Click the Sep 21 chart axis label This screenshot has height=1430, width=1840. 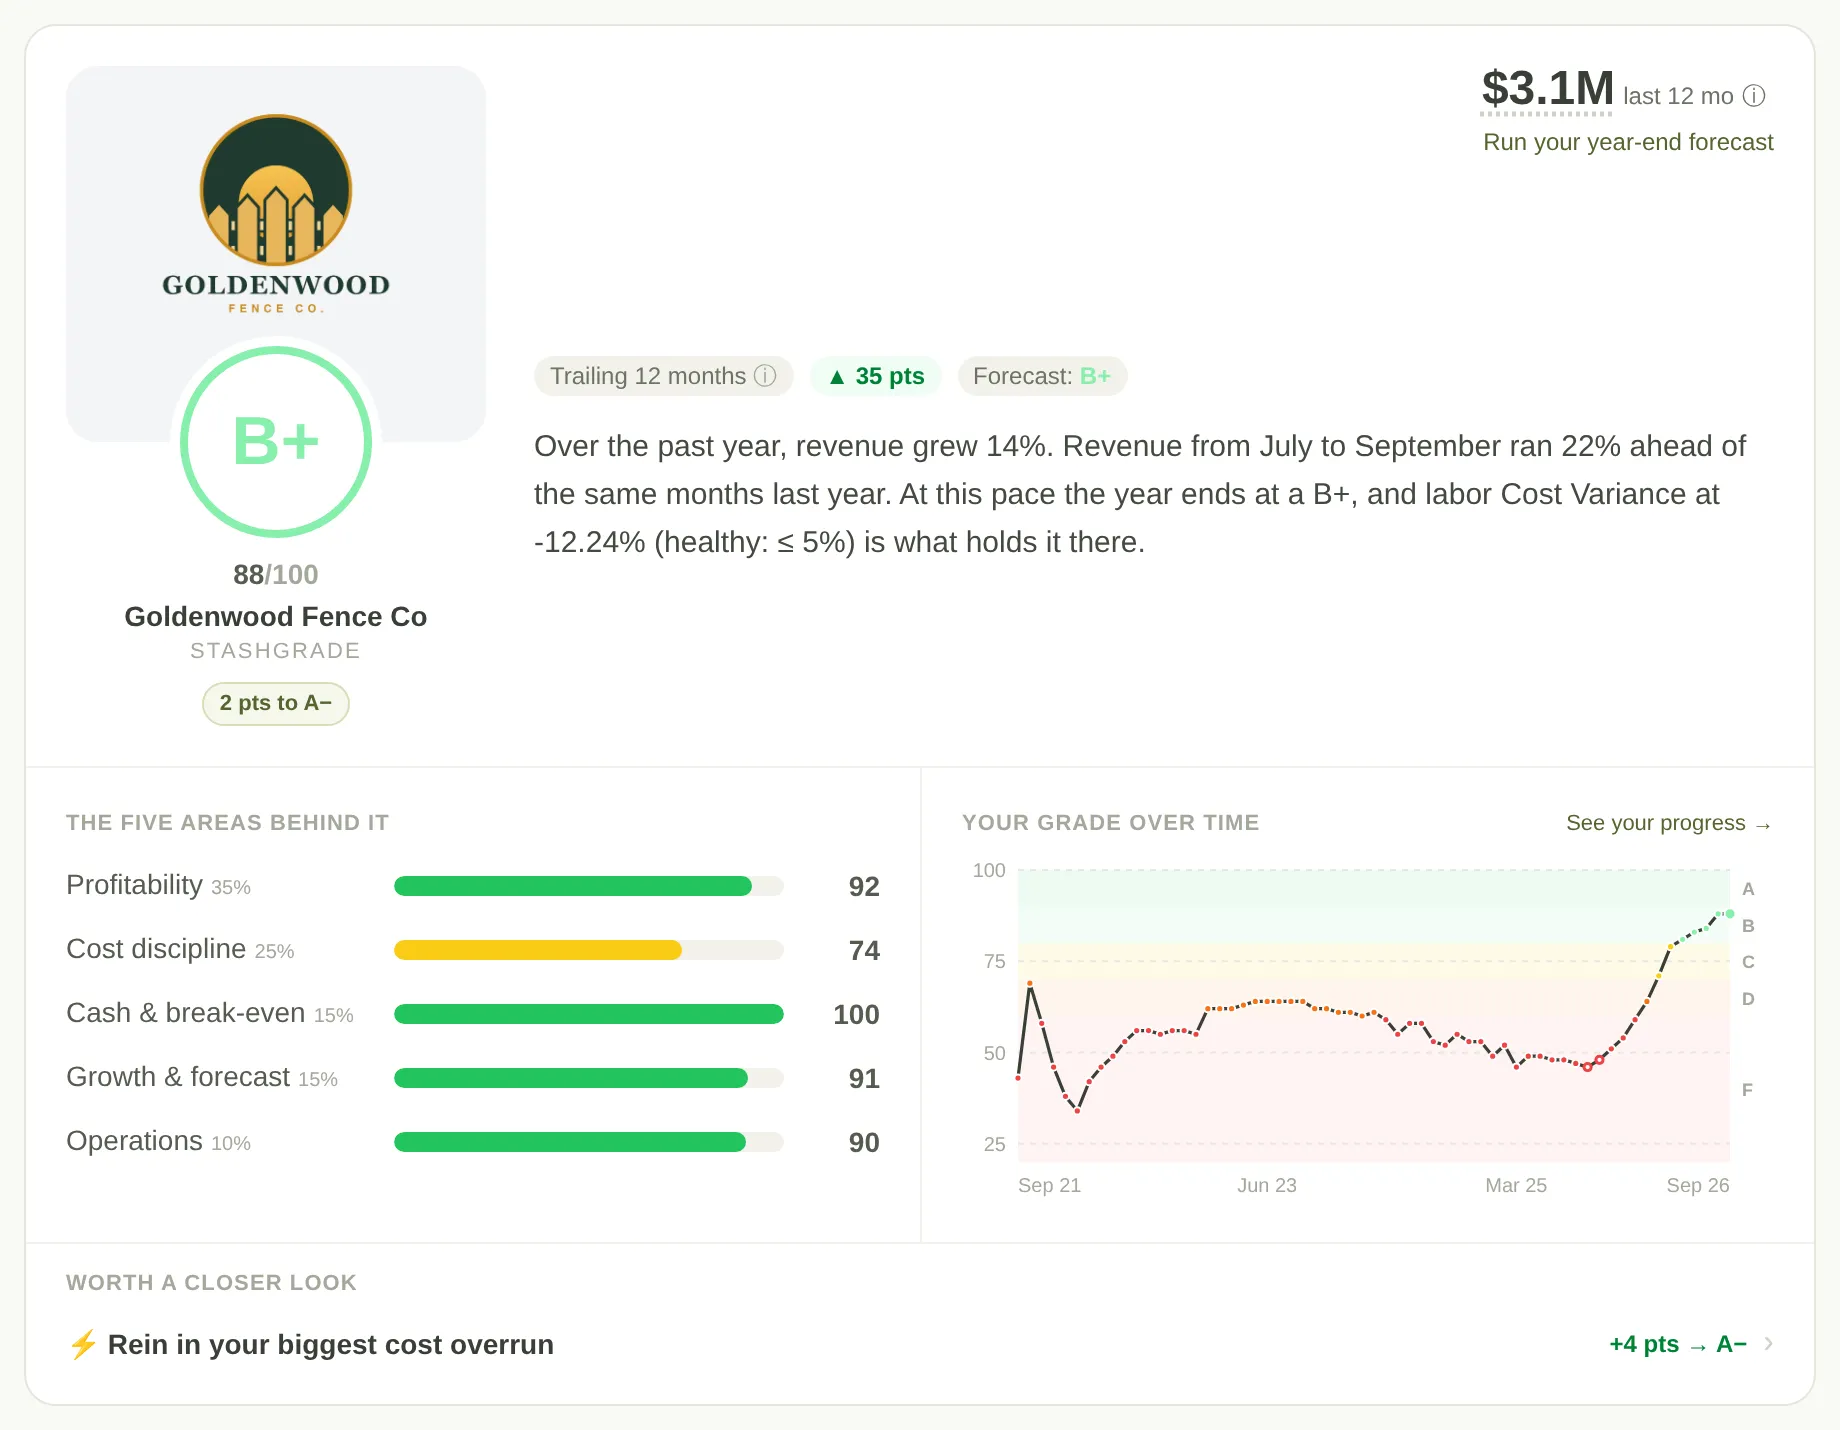point(1049,1185)
